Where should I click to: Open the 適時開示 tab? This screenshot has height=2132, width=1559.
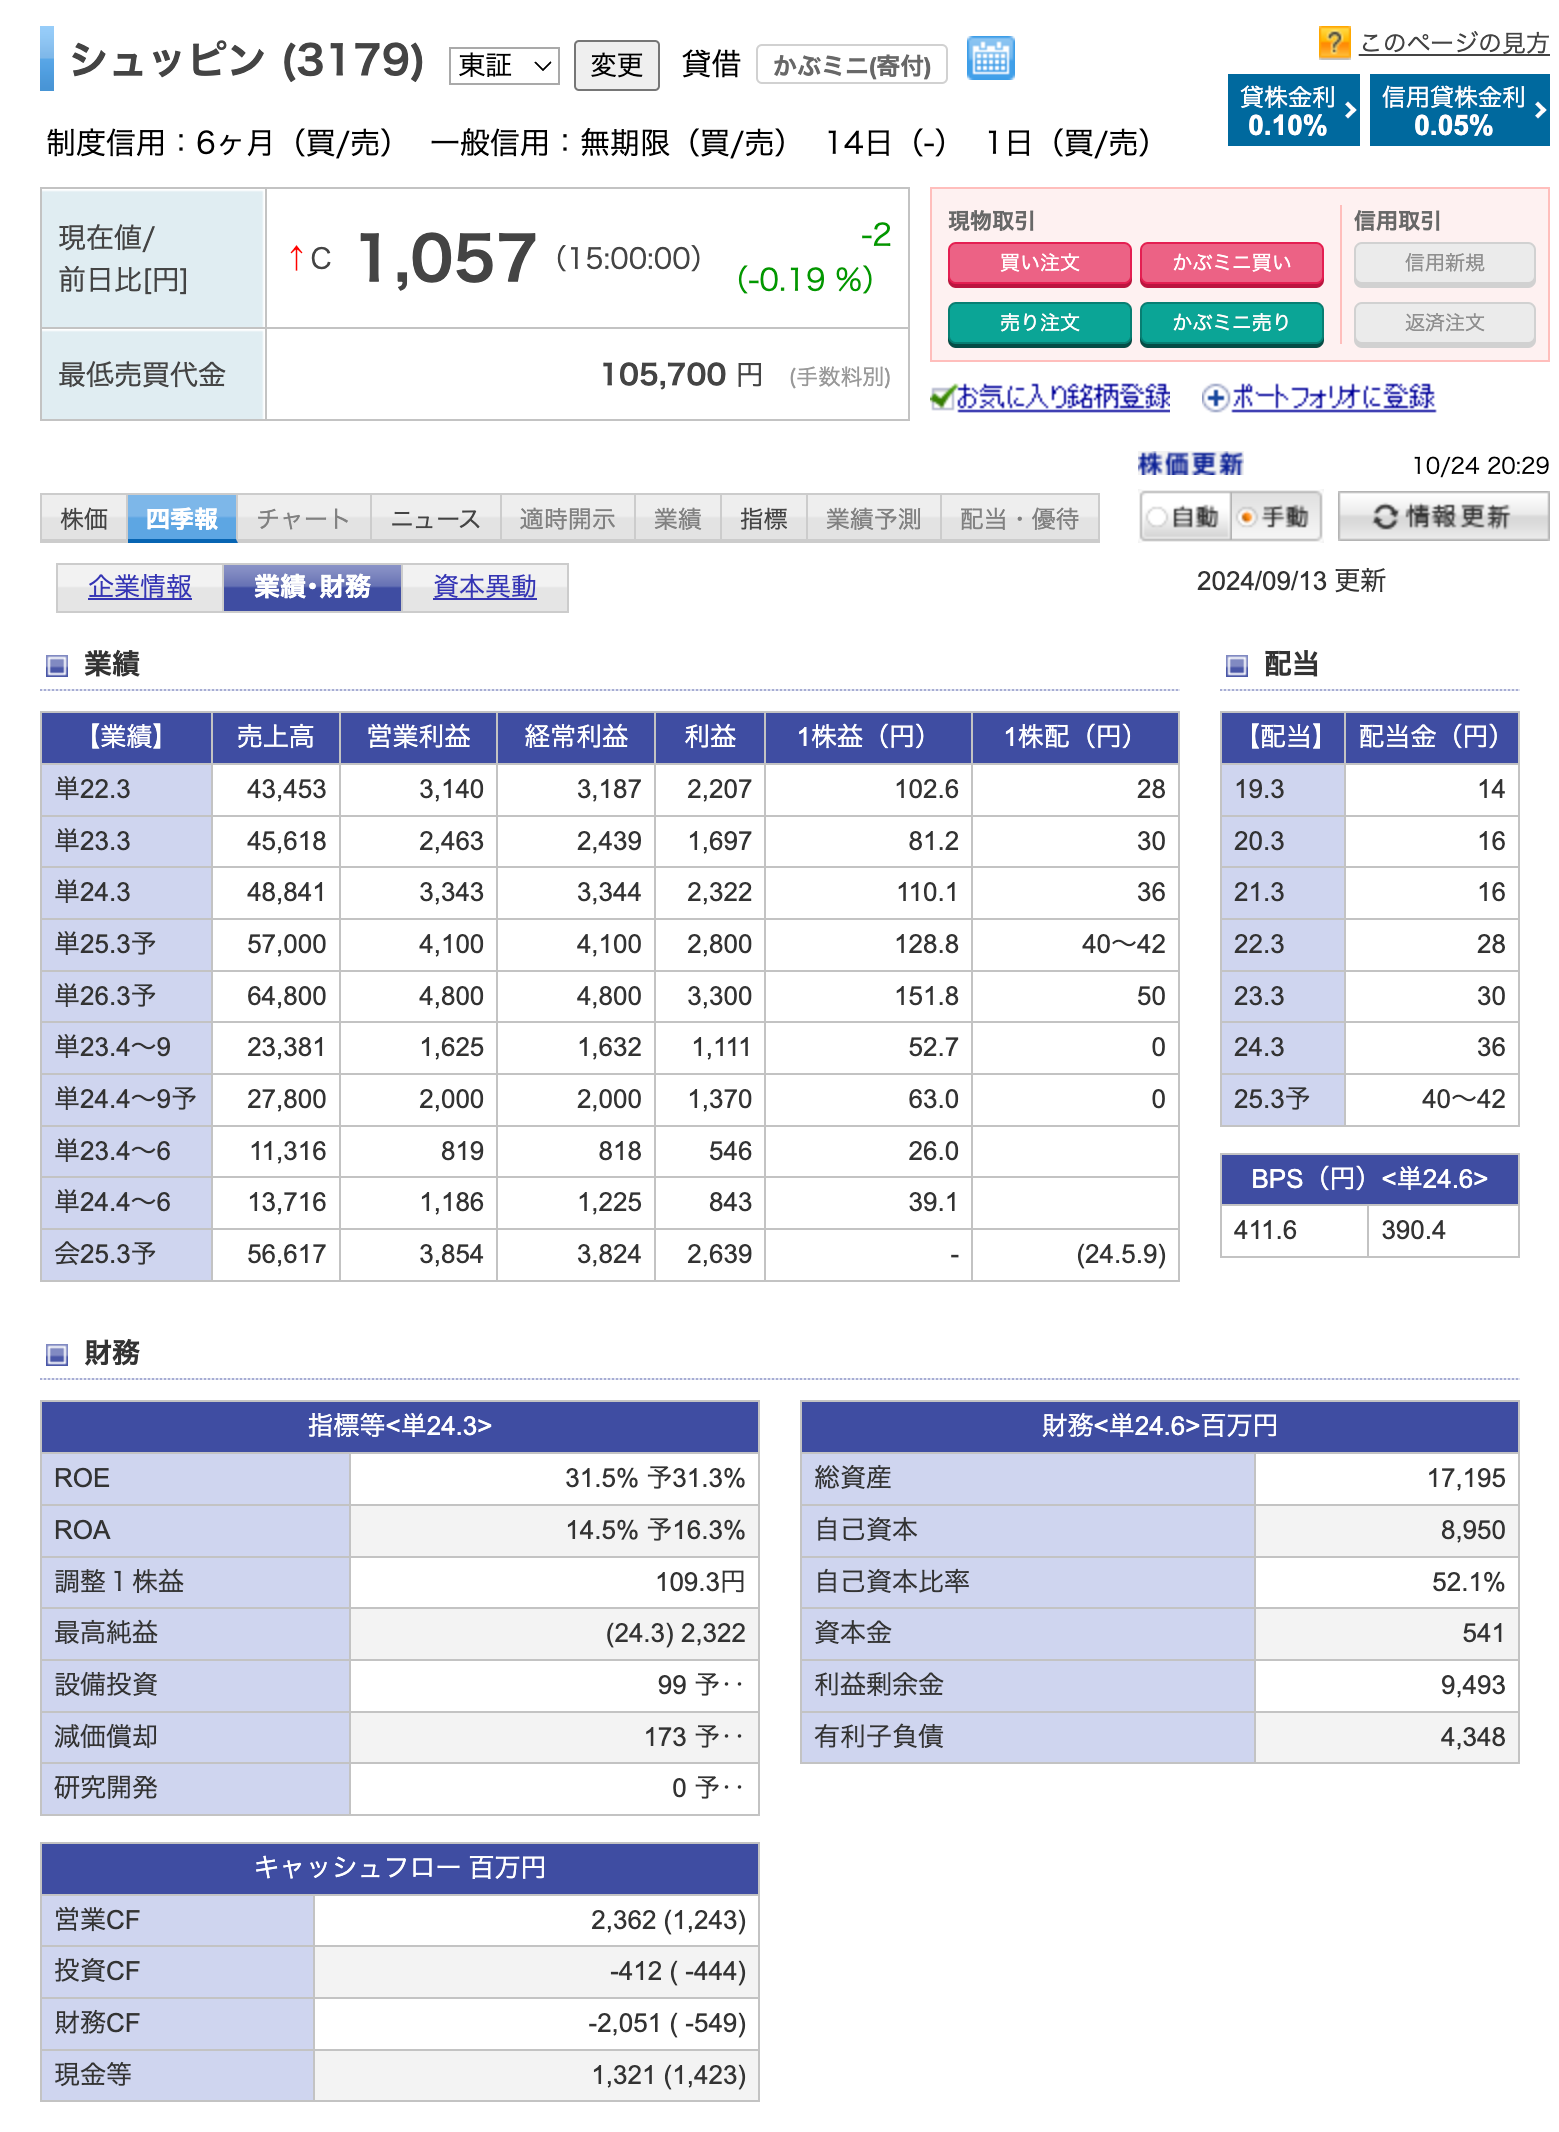coord(568,518)
